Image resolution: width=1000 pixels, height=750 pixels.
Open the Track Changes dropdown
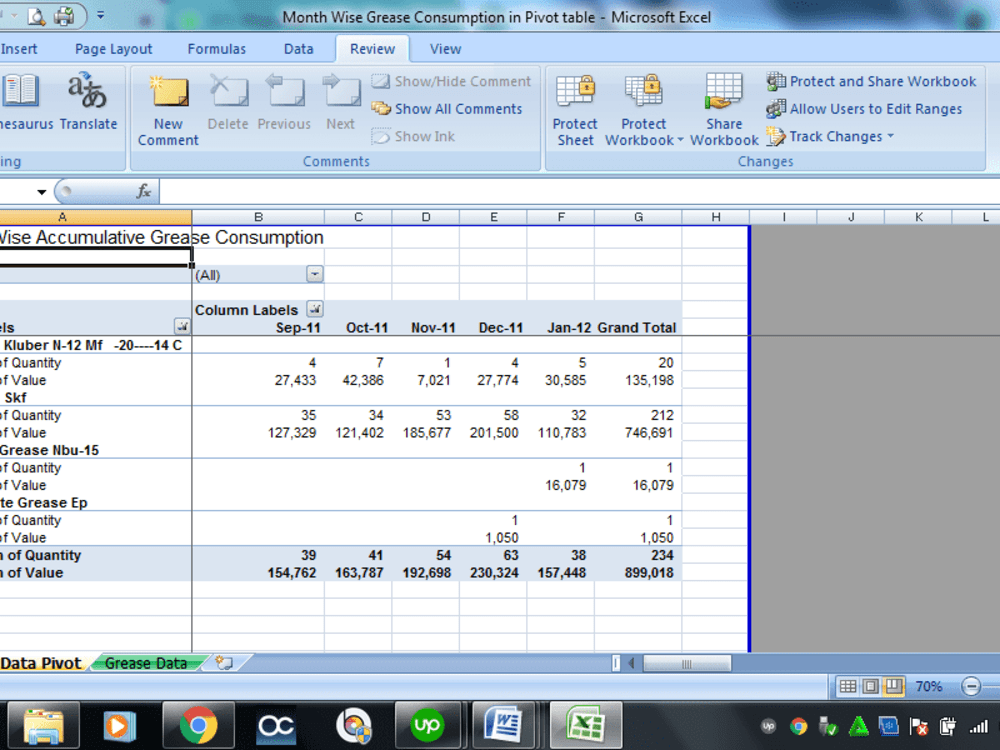pos(830,136)
